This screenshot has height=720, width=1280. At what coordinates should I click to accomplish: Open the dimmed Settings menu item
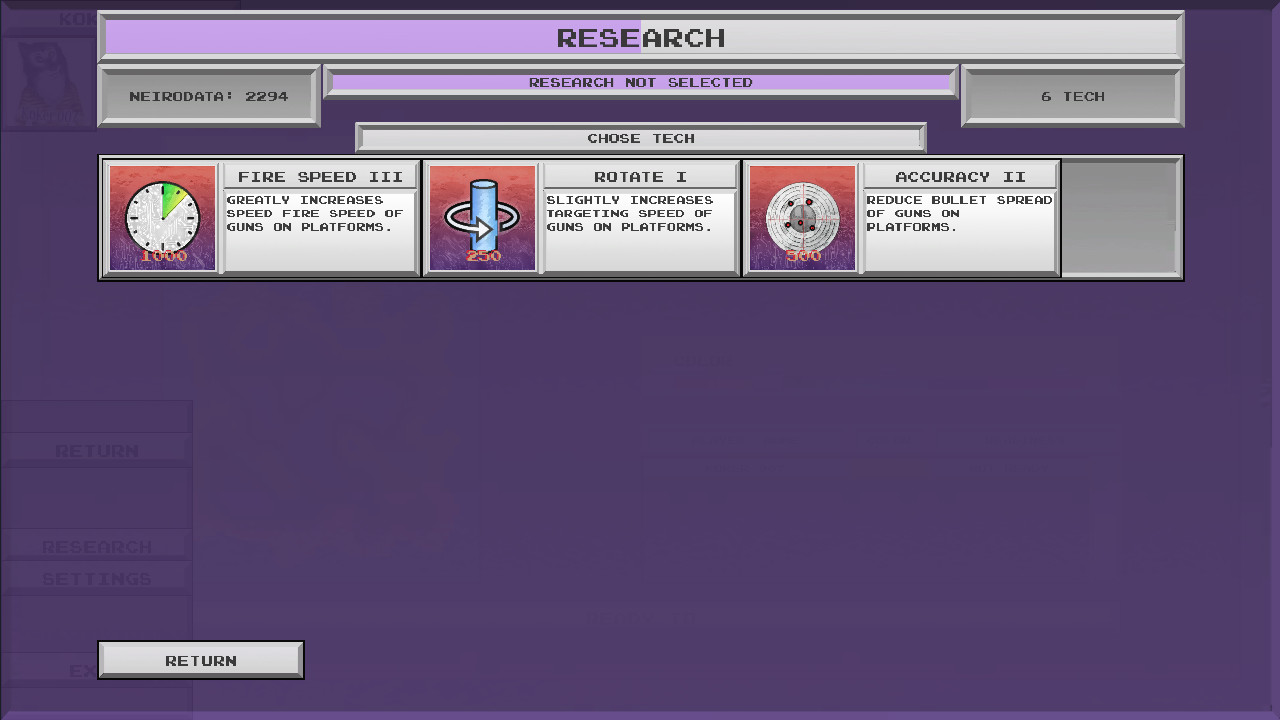[96, 579]
